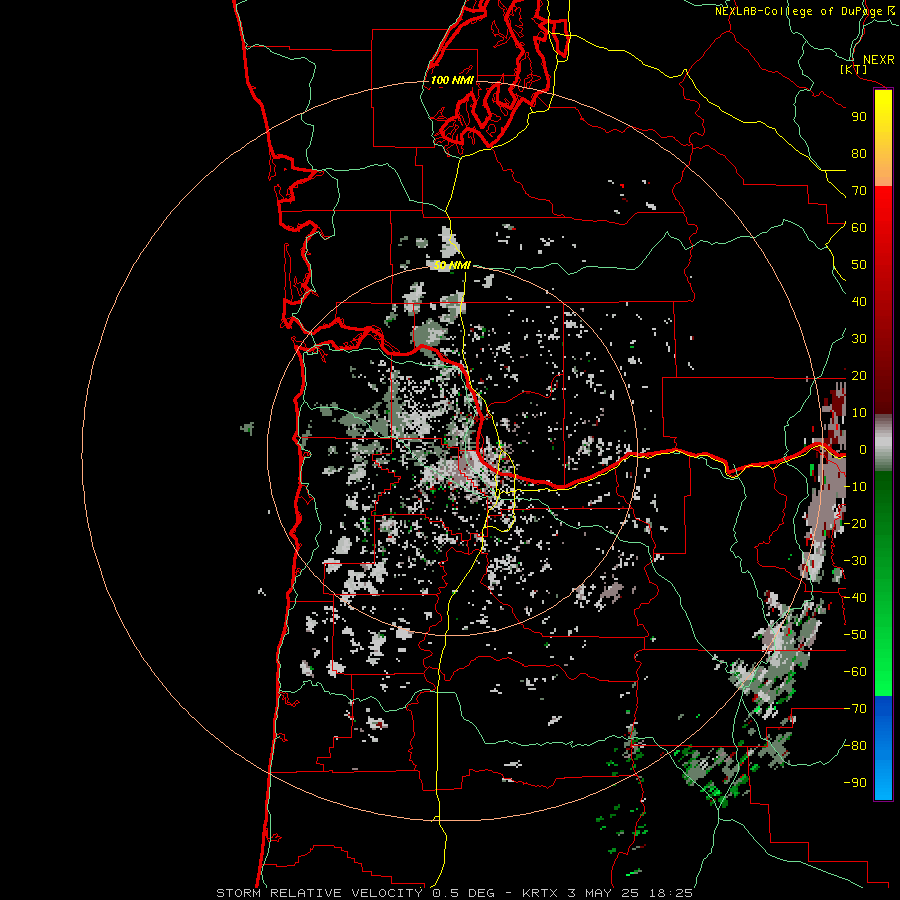This screenshot has height=900, width=900.
Task: Click the 40 value on the velocity scale
Action: (859, 301)
